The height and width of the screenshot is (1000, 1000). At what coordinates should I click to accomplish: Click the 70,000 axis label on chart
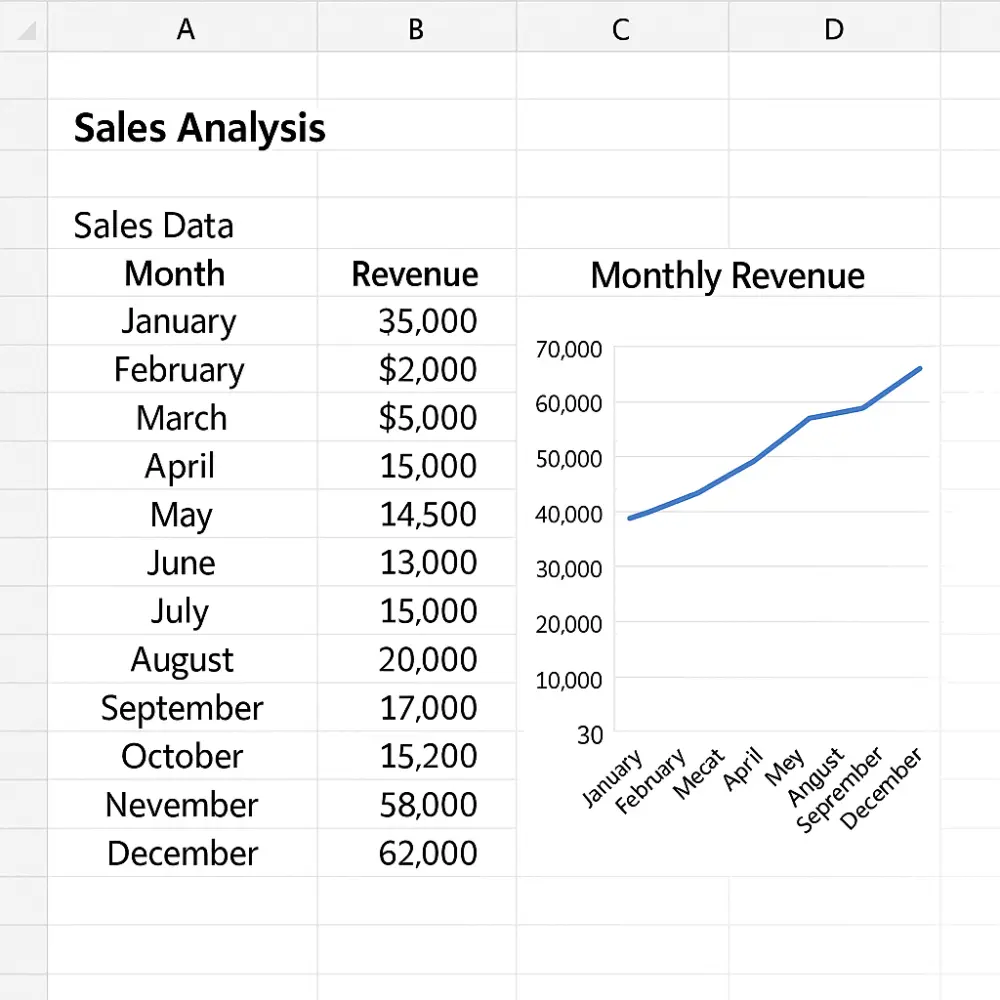click(567, 350)
